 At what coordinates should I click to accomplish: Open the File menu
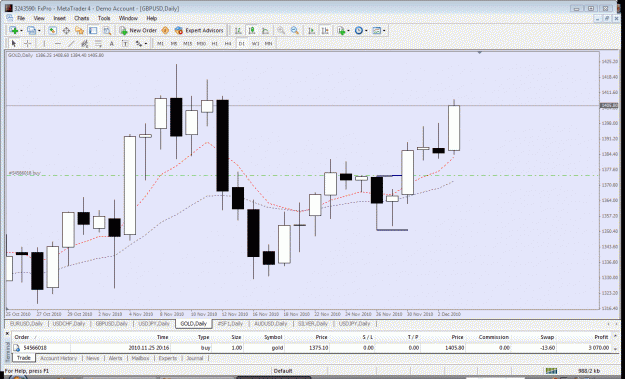click(x=21, y=18)
